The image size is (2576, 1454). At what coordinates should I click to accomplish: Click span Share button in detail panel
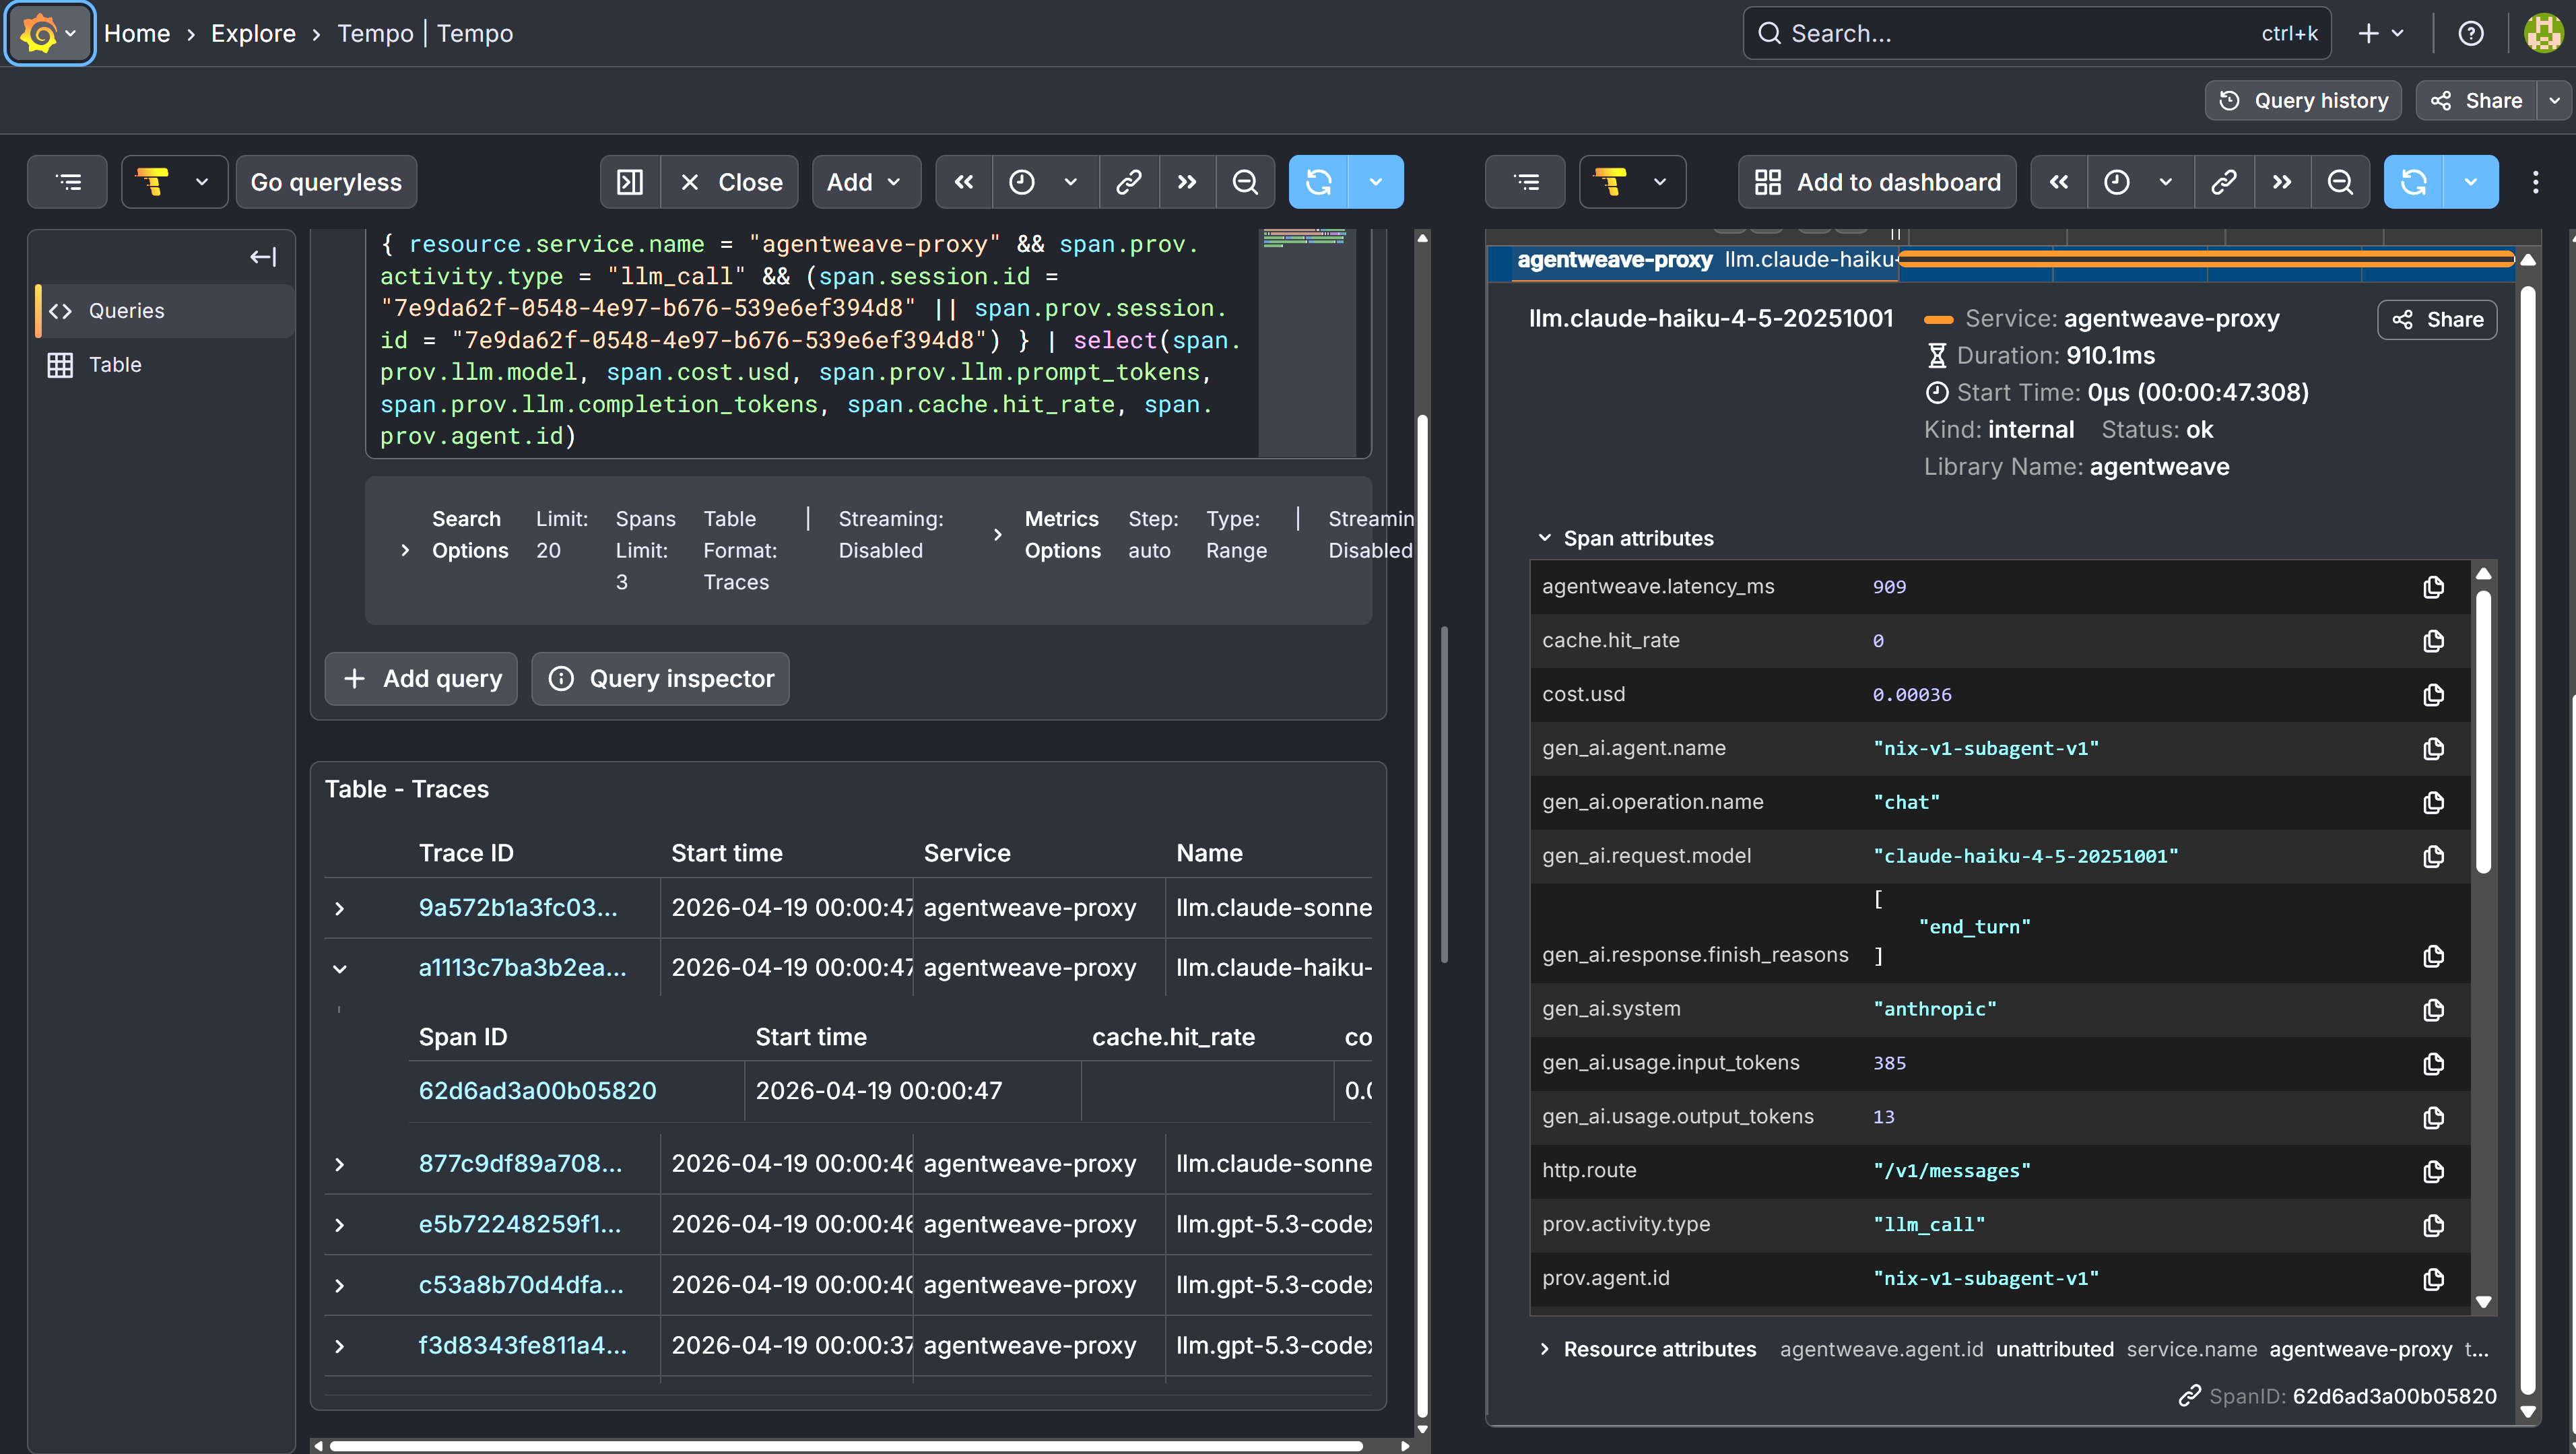coord(2437,320)
